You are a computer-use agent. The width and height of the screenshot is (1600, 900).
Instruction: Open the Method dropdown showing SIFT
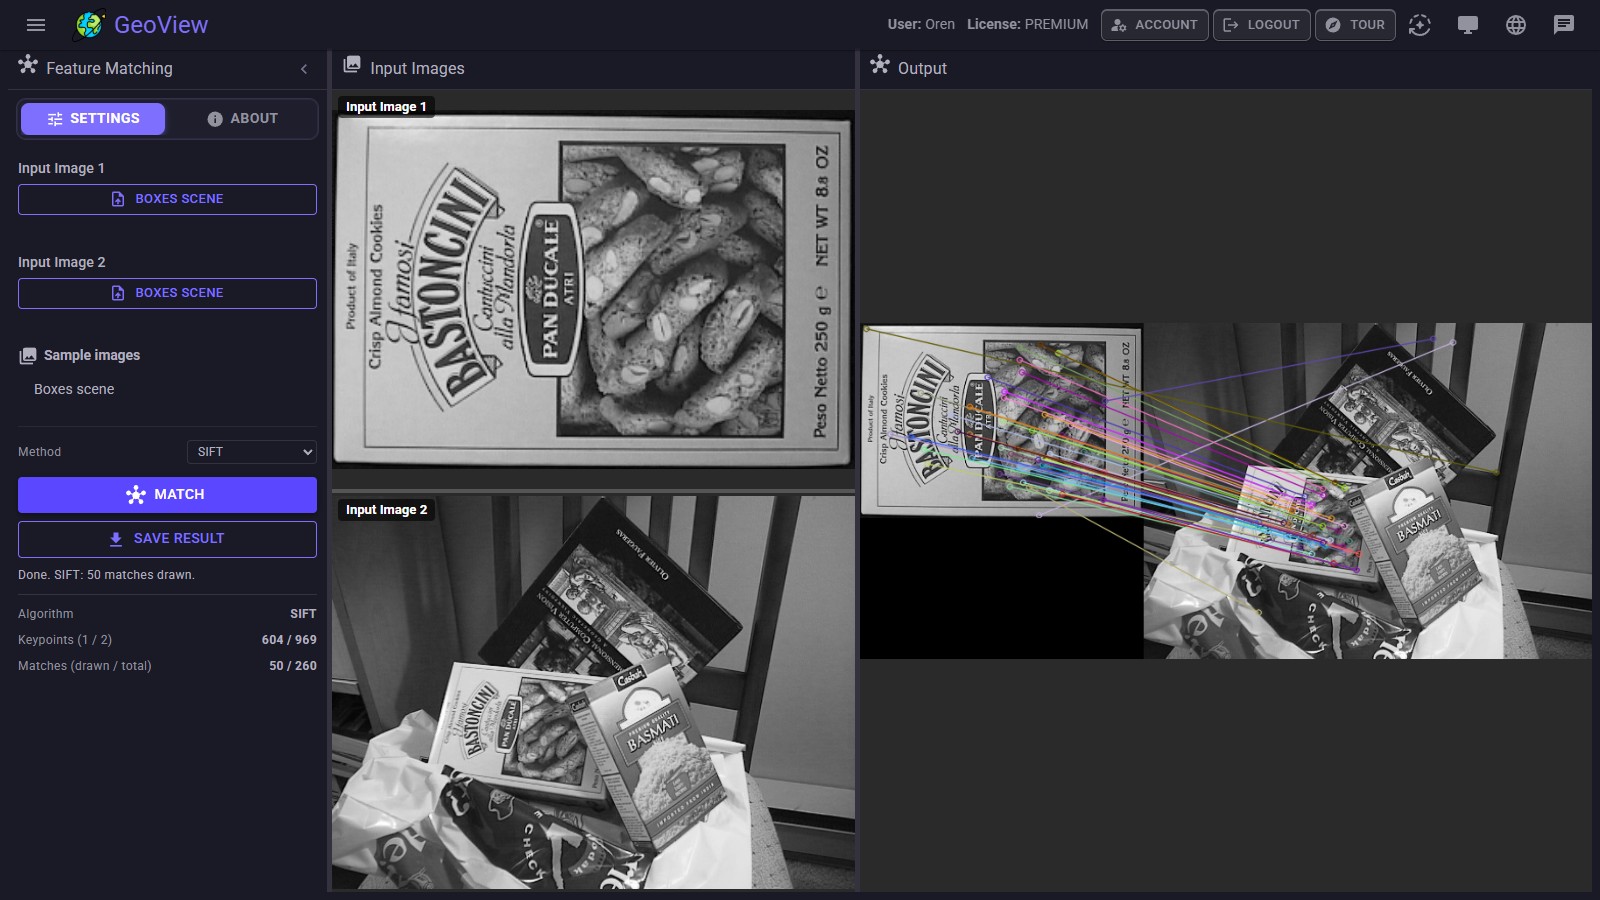coord(251,452)
